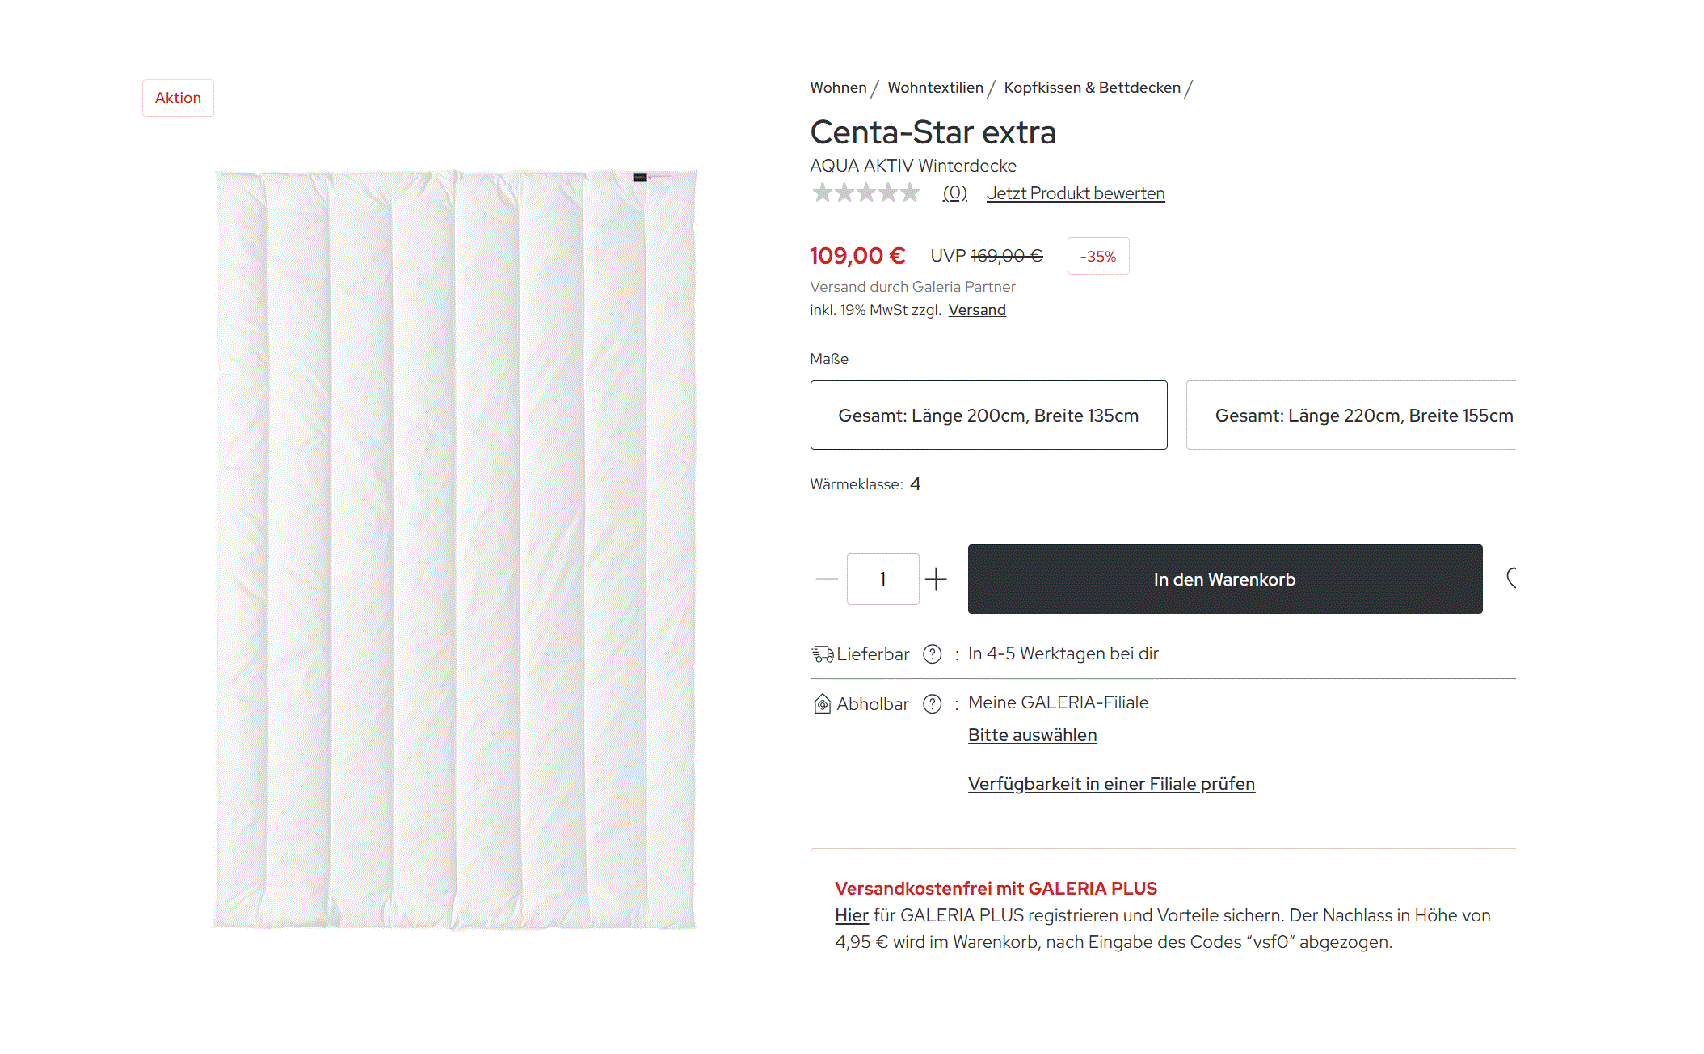Image resolution: width=1704 pixels, height=1054 pixels.
Task: Add the item with In den Warenkorb
Action: (x=1224, y=579)
